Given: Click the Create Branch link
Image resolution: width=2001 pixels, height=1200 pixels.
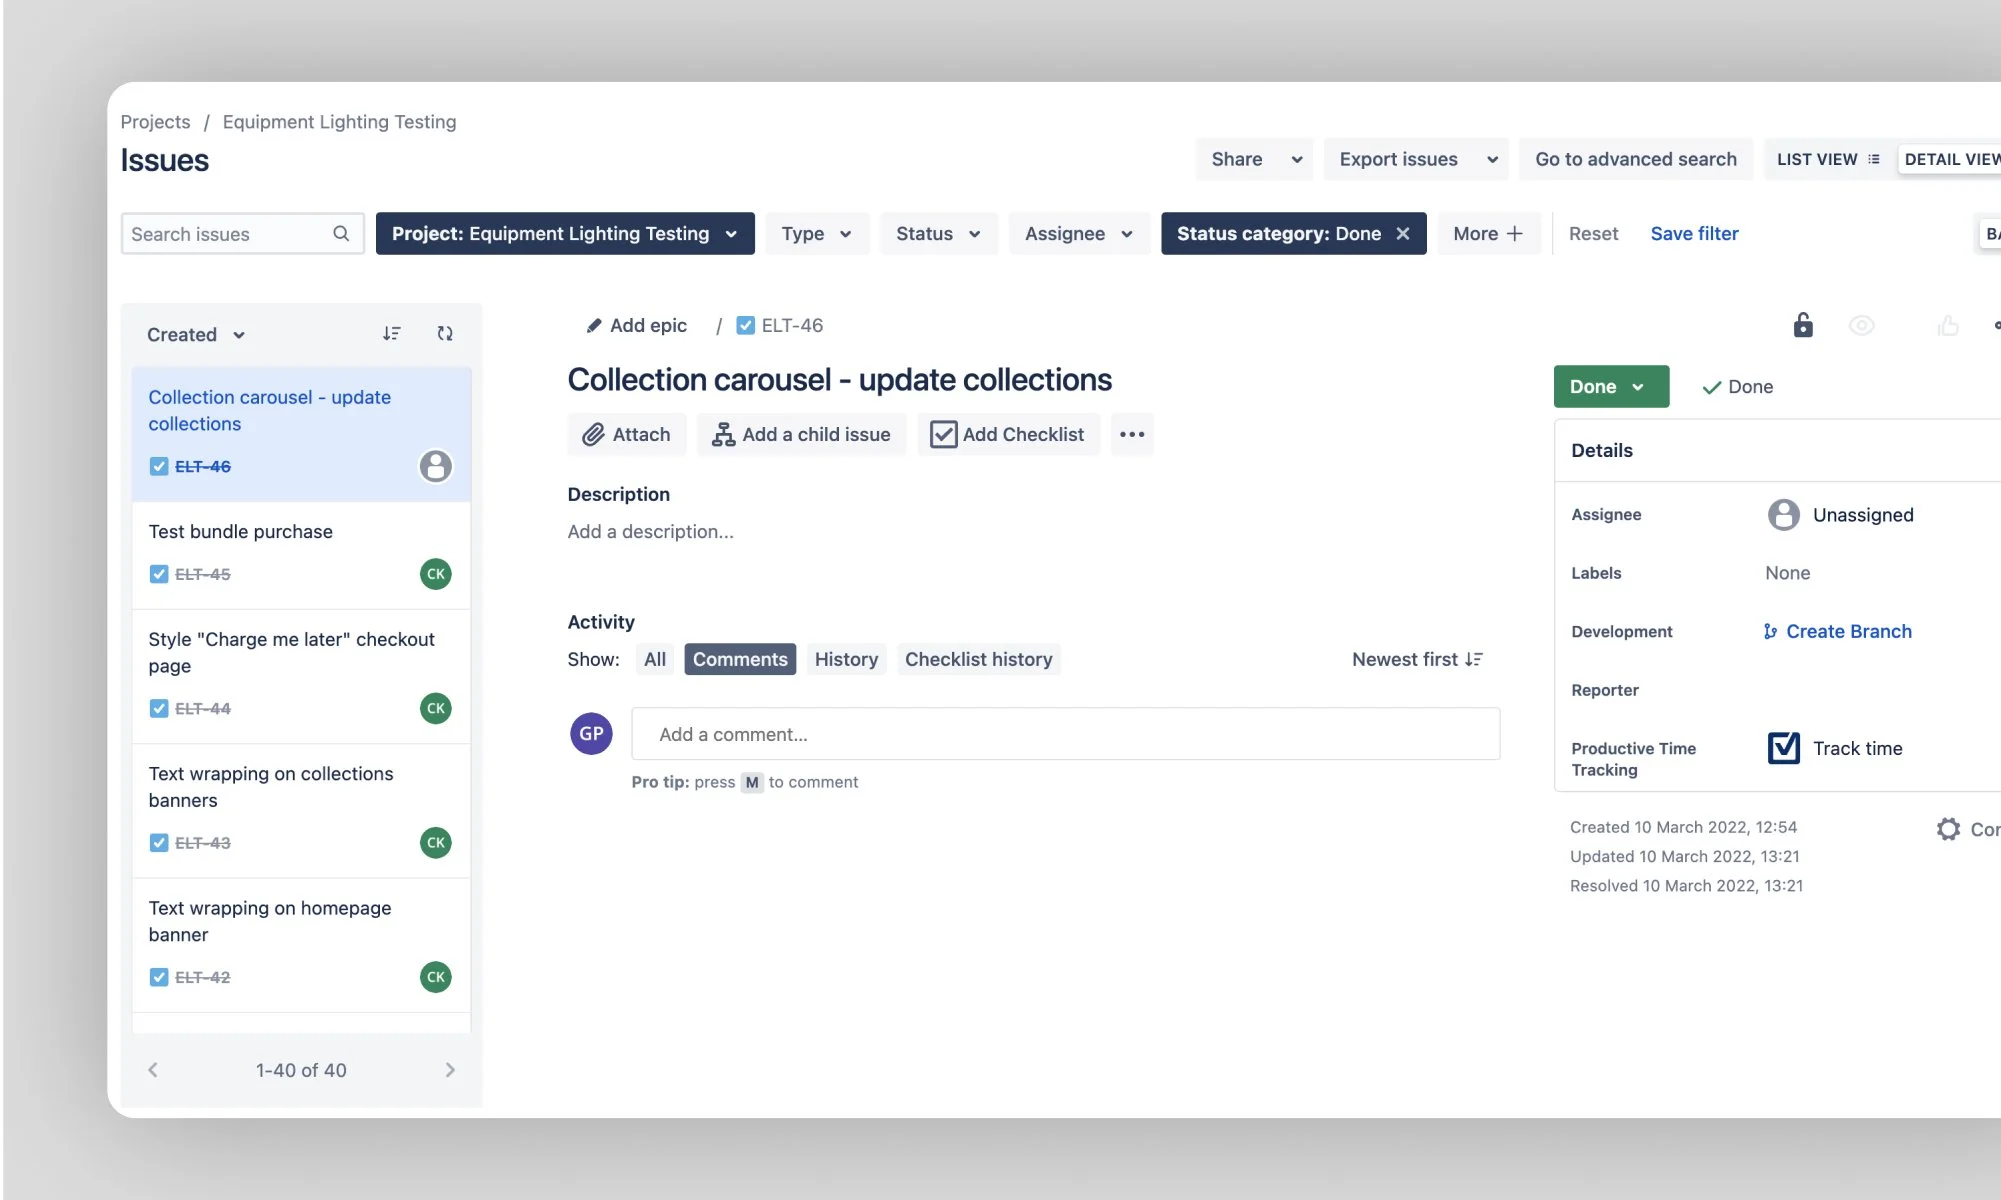Looking at the screenshot, I should (x=1848, y=631).
